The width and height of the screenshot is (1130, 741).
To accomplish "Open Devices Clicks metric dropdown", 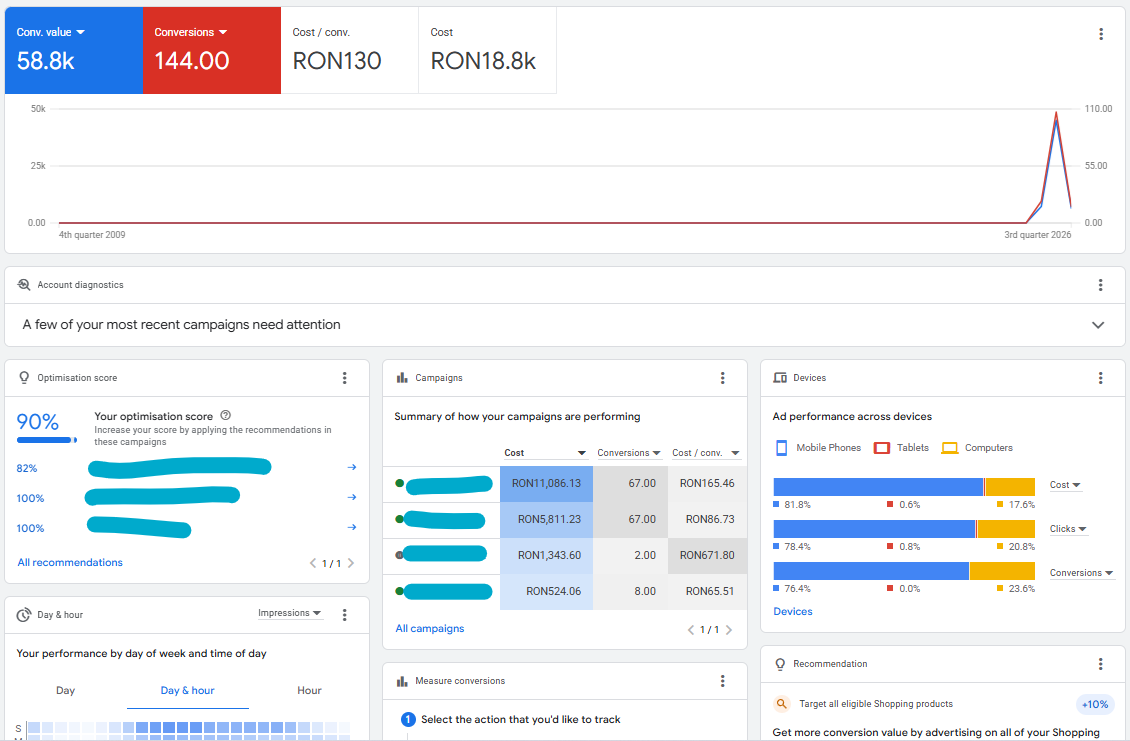I will 1068,529.
